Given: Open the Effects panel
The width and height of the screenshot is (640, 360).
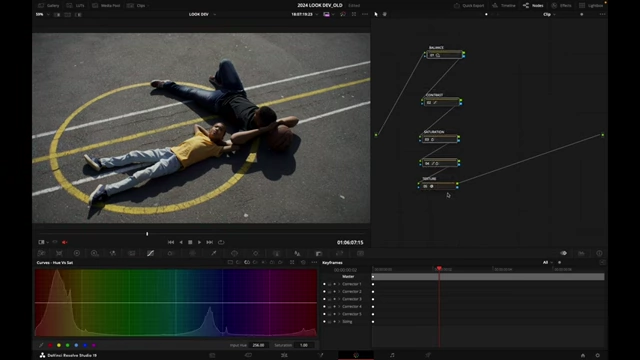Looking at the screenshot, I should 562,5.
